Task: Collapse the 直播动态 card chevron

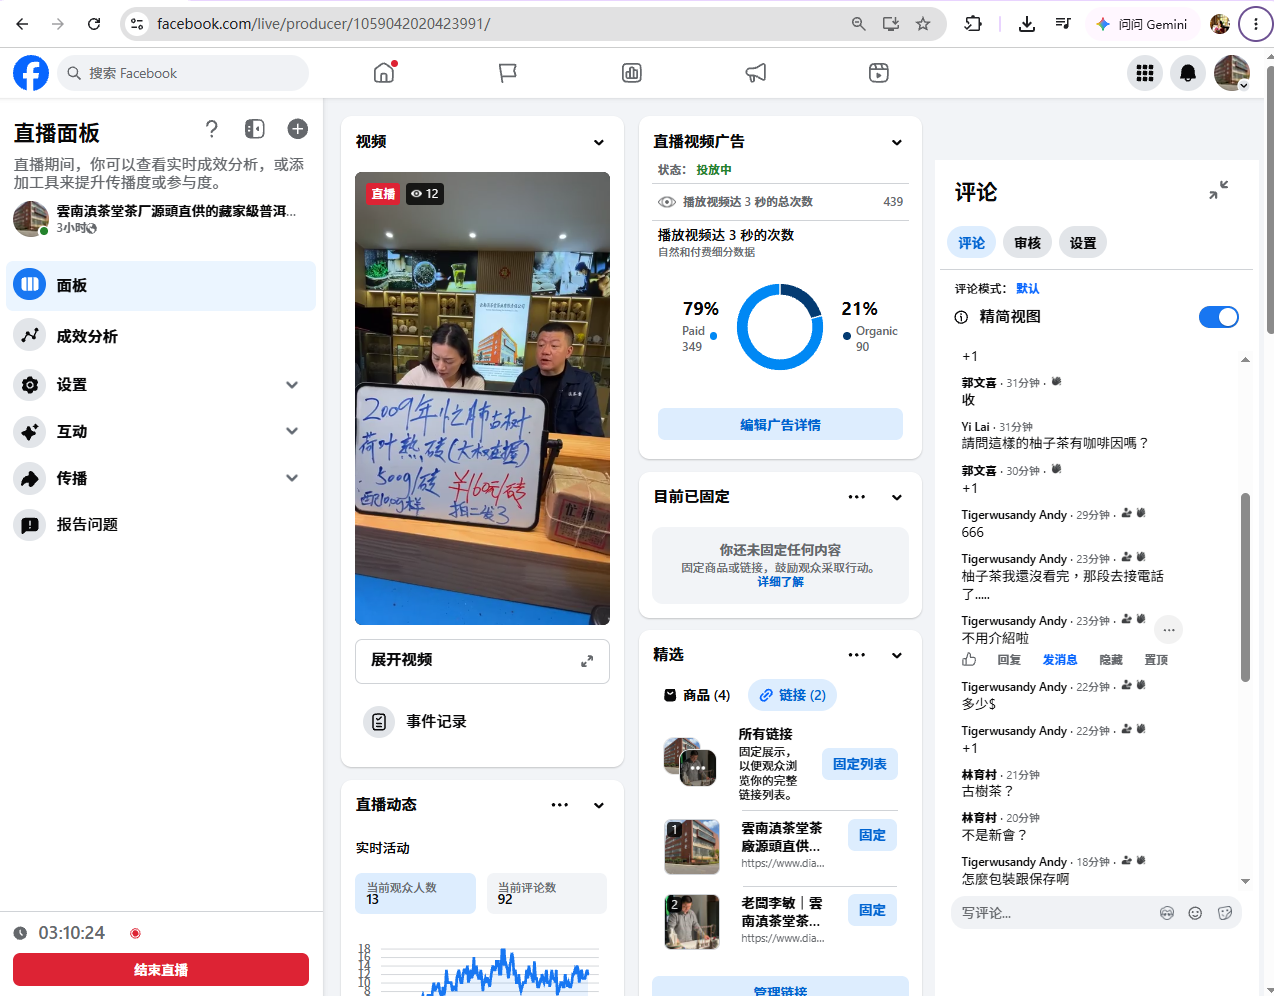Action: pos(599,805)
